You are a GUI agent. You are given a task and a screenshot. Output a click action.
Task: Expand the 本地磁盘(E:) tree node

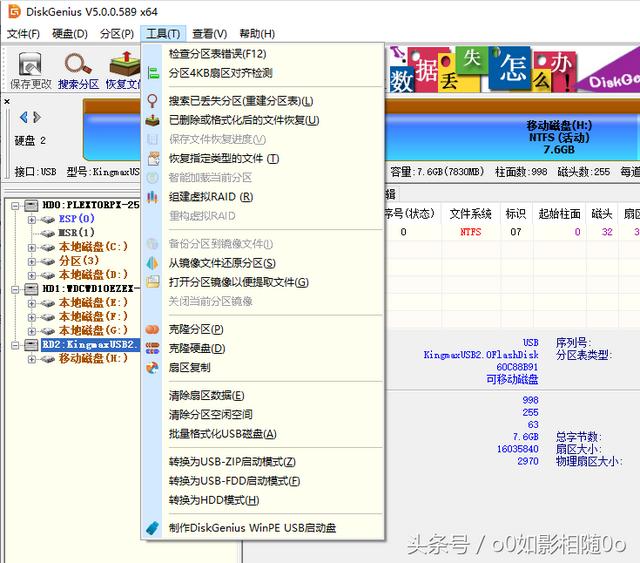(x=31, y=303)
